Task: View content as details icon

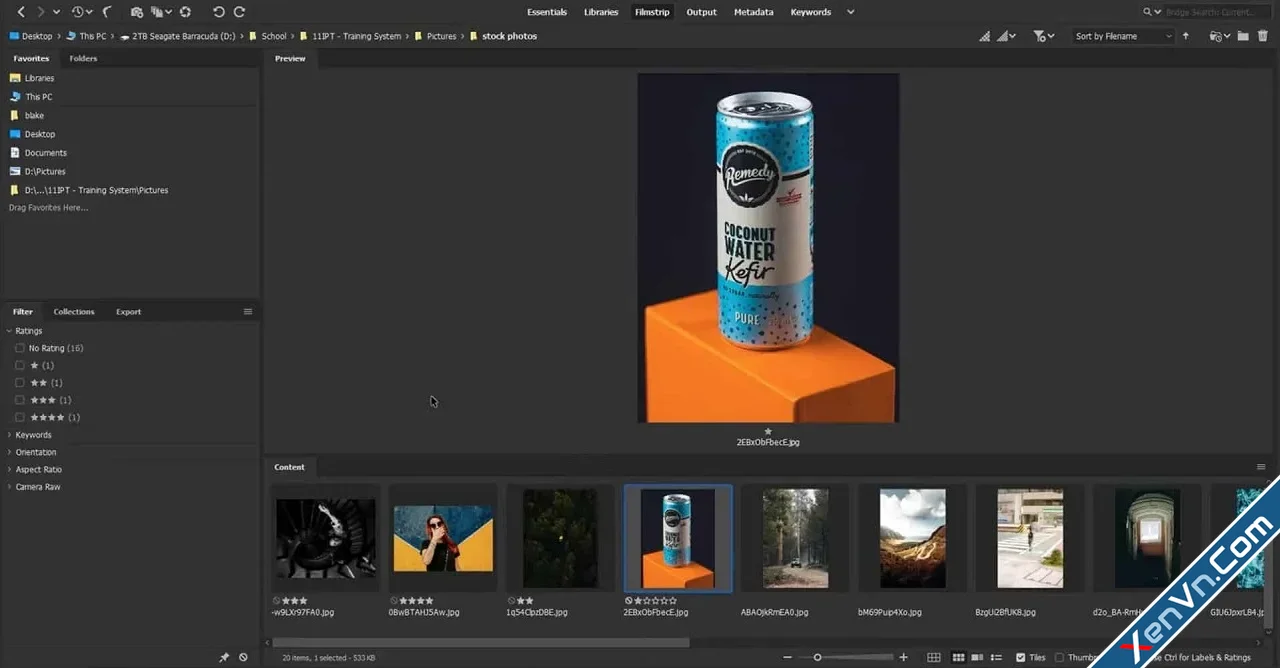Action: 976,657
